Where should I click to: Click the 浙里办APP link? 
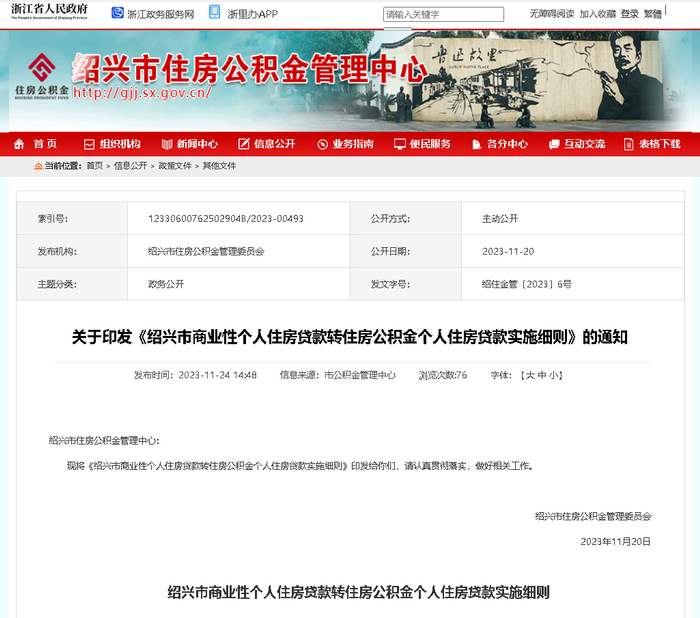tap(253, 14)
